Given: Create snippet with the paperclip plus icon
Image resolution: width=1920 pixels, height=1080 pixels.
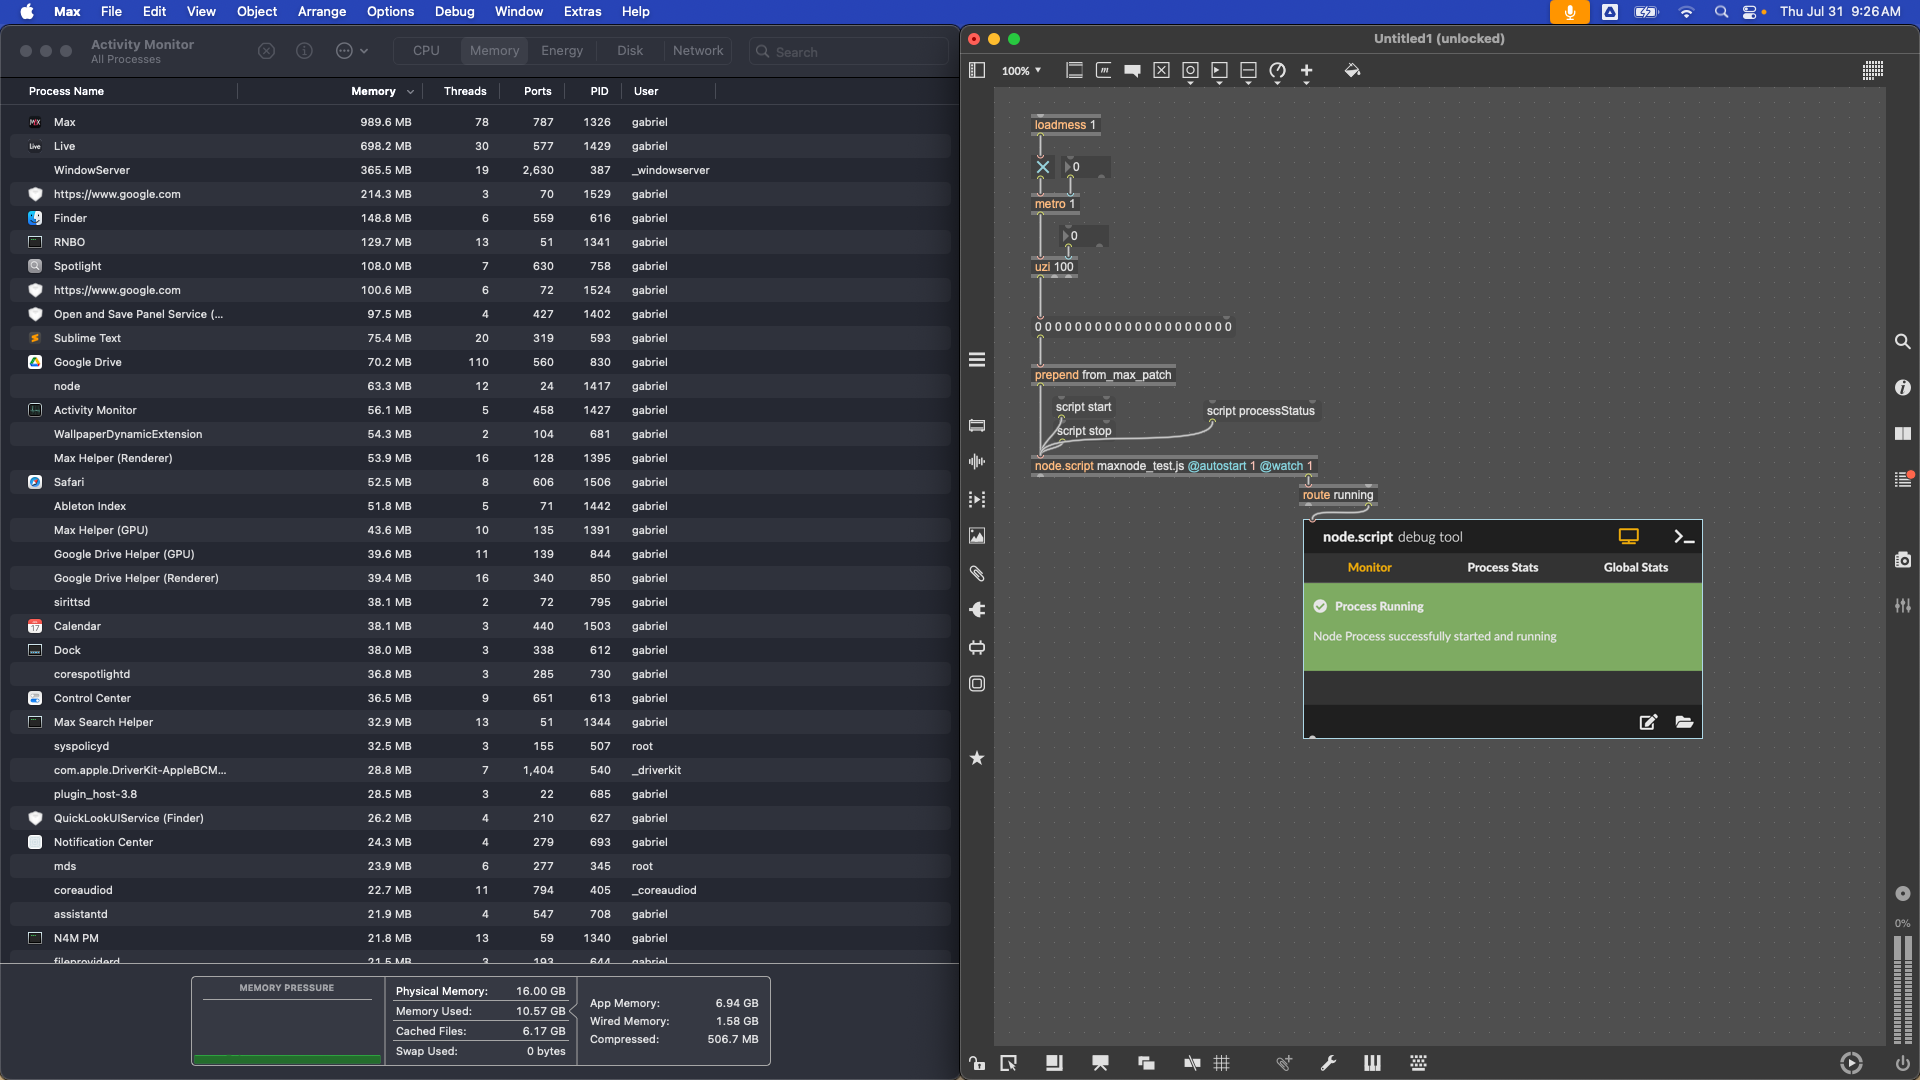Looking at the screenshot, I should pyautogui.click(x=1284, y=1063).
